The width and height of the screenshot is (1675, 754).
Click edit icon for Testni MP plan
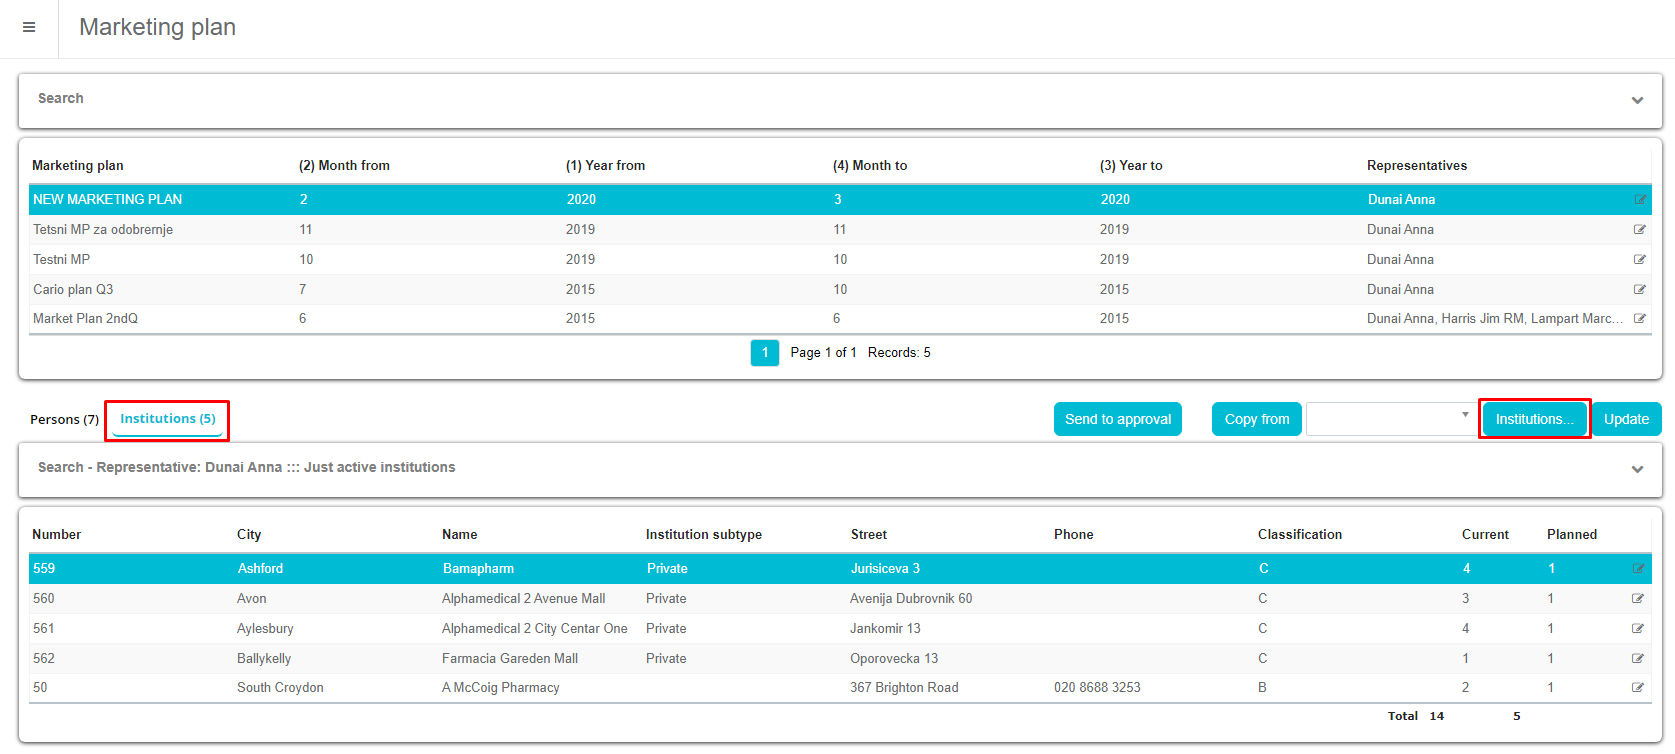tap(1639, 260)
